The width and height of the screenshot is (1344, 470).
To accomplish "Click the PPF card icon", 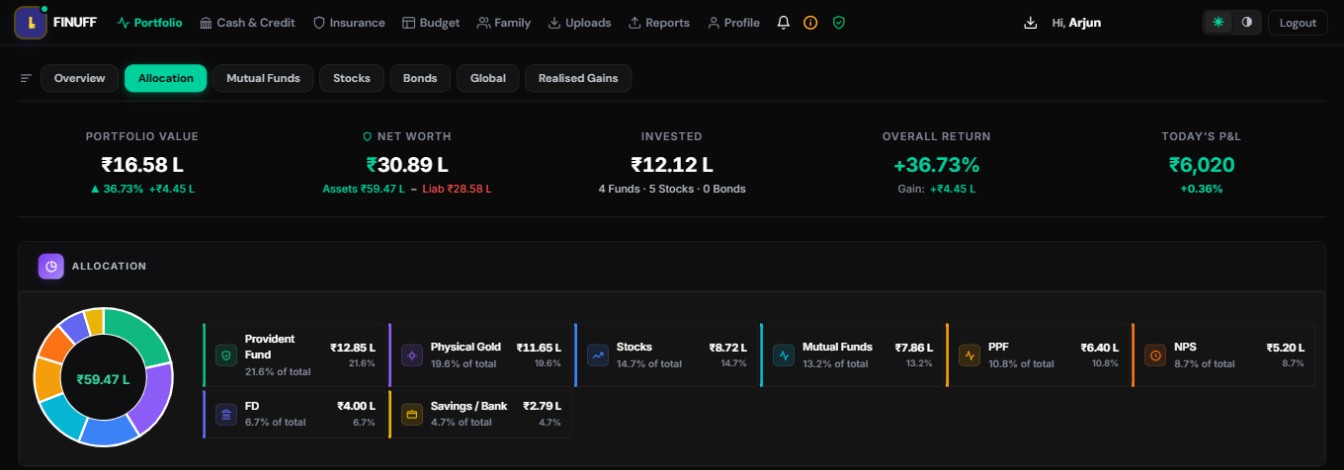I will (x=969, y=355).
